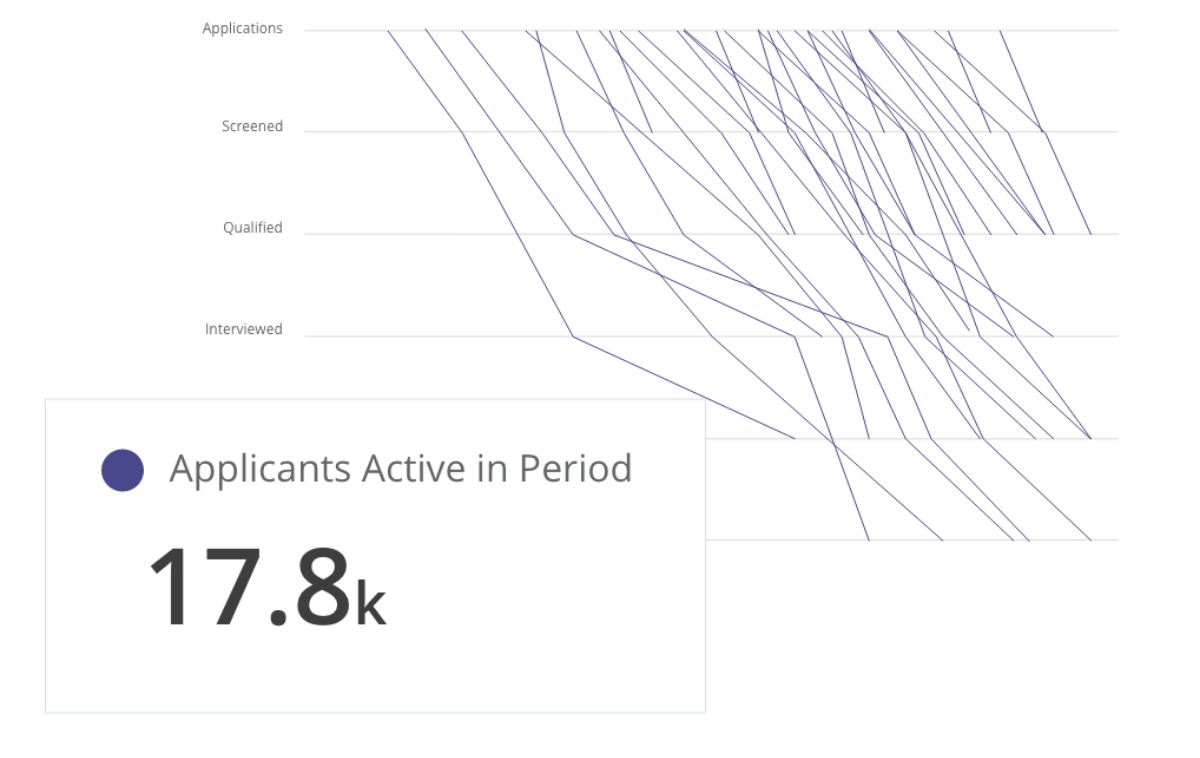1200x758 pixels.
Task: Click Qualified gridline left of the funnel lines
Action: pyautogui.click(x=435, y=234)
